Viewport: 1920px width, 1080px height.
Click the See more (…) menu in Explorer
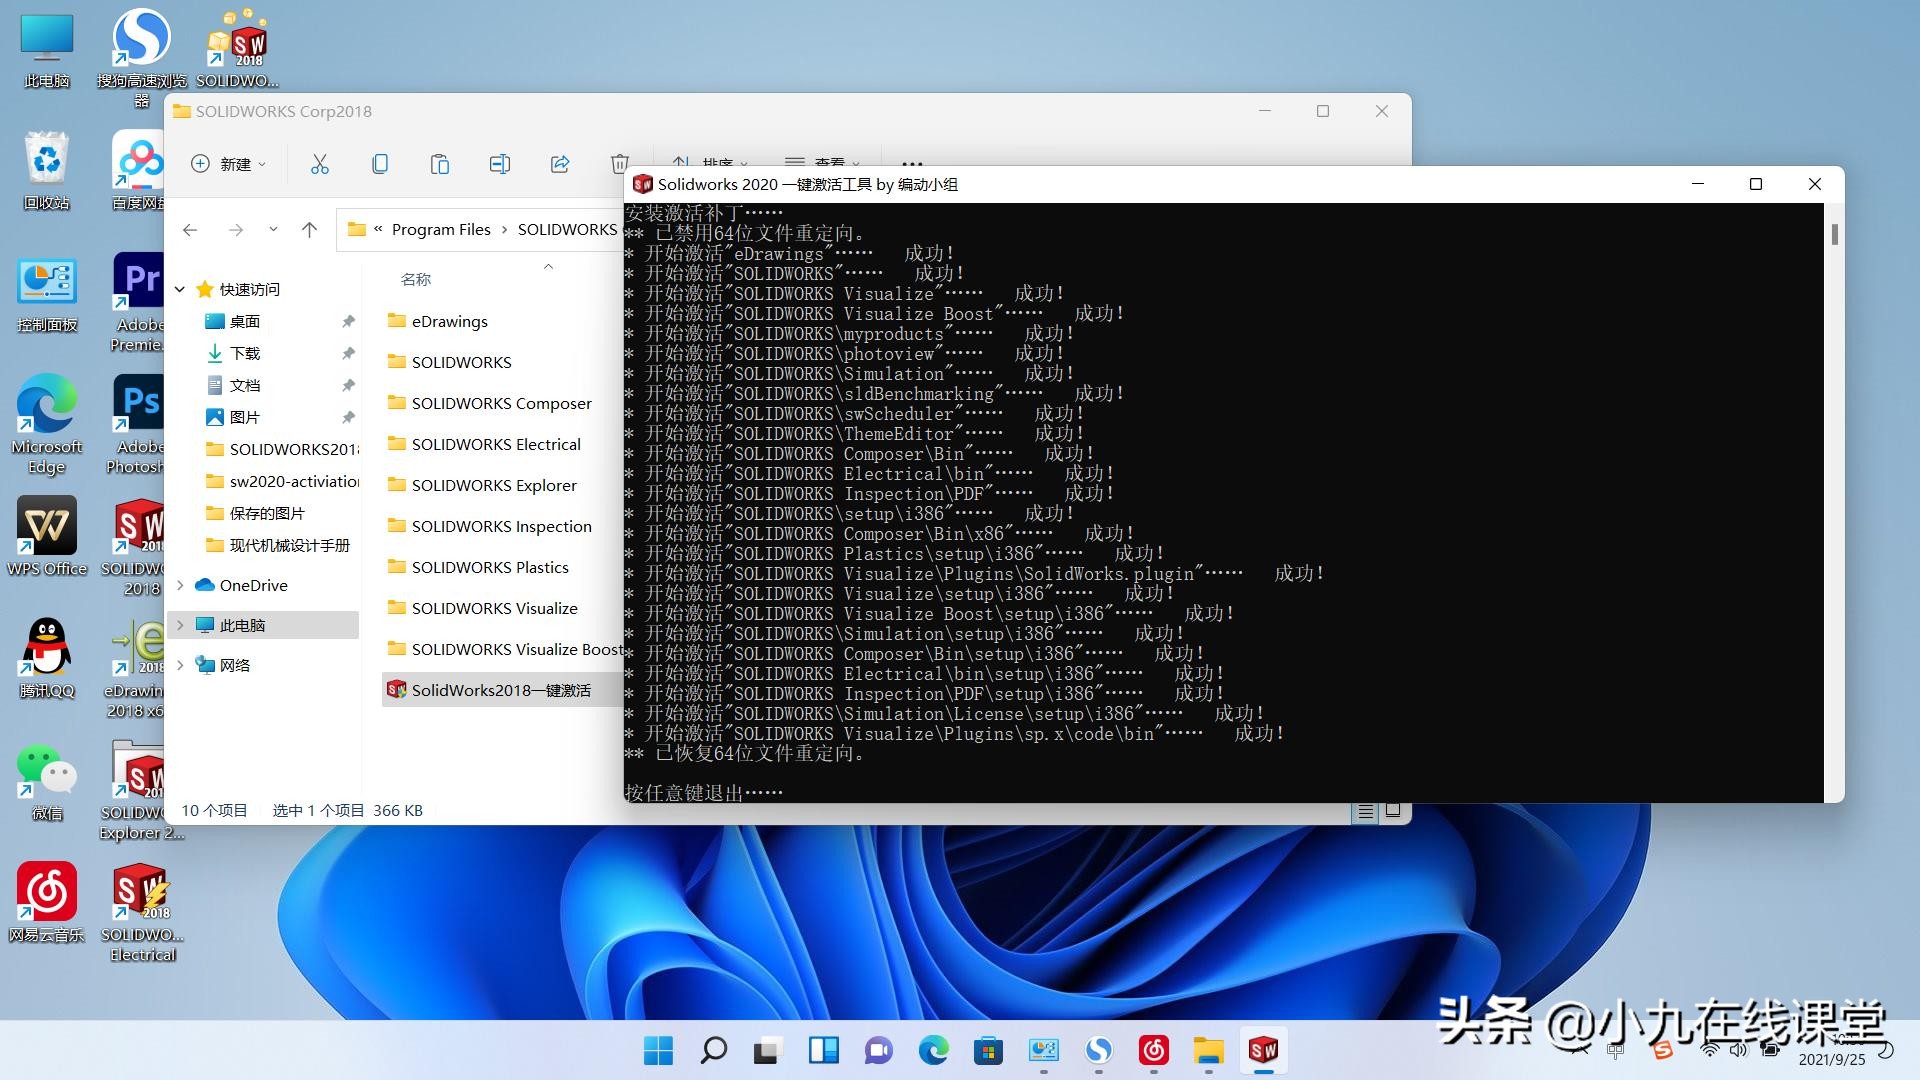coord(911,164)
